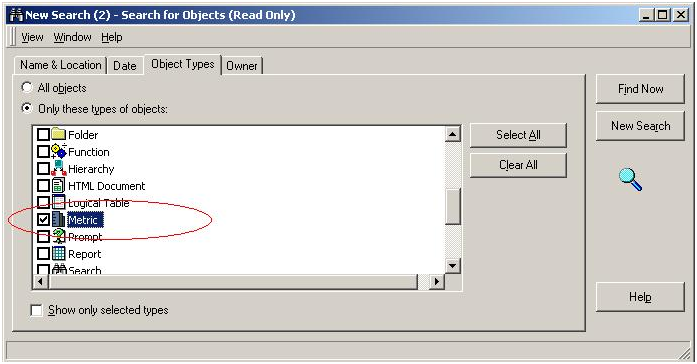Open the View menu
Viewport: 697px width, 364px height.
32,37
